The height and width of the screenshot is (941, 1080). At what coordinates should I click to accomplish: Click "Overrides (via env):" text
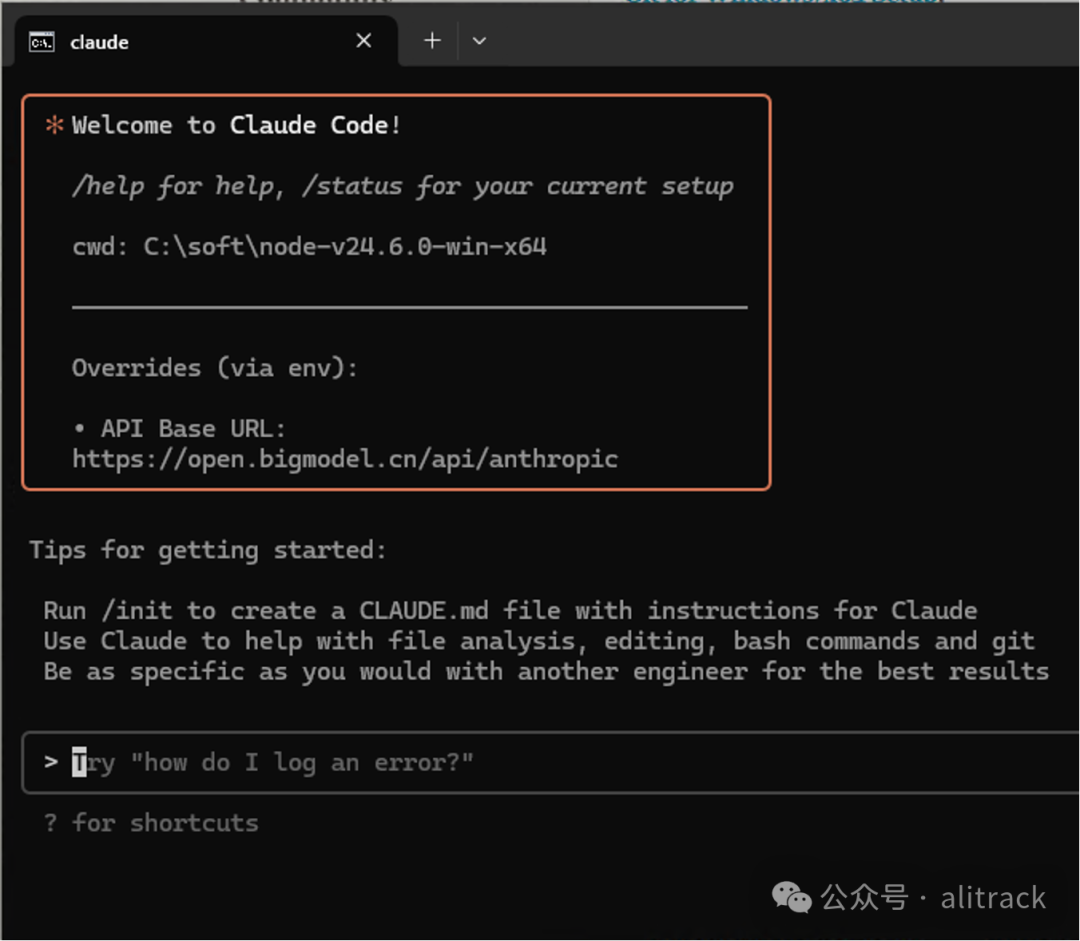(x=215, y=368)
